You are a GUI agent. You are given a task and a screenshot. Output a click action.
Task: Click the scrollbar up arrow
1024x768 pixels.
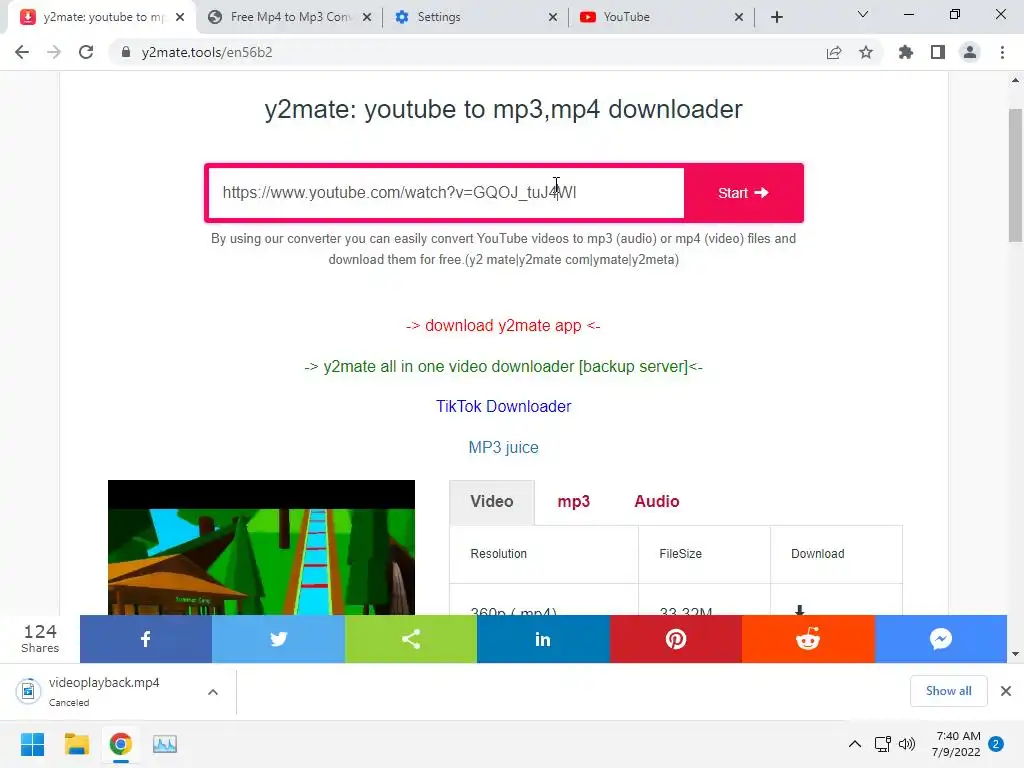pyautogui.click(x=1015, y=81)
